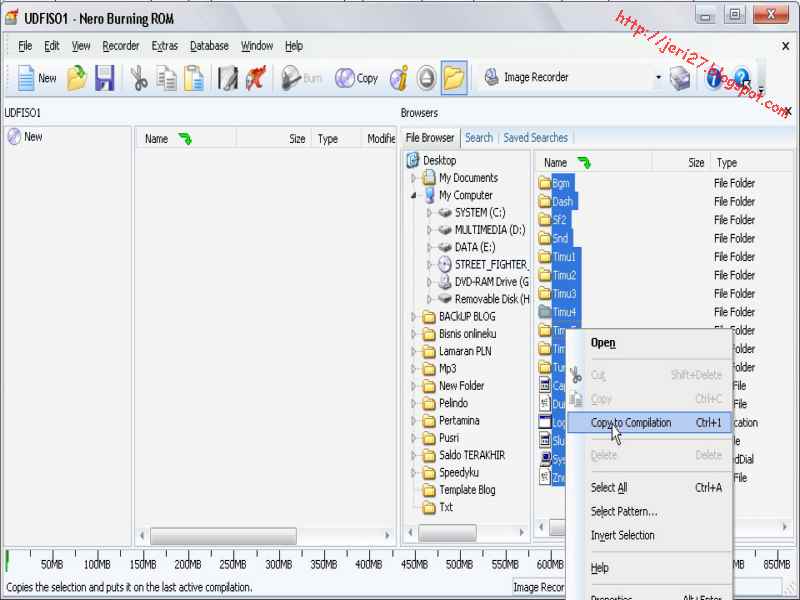
Task: Choose Open in the context menu
Action: pyautogui.click(x=649, y=343)
